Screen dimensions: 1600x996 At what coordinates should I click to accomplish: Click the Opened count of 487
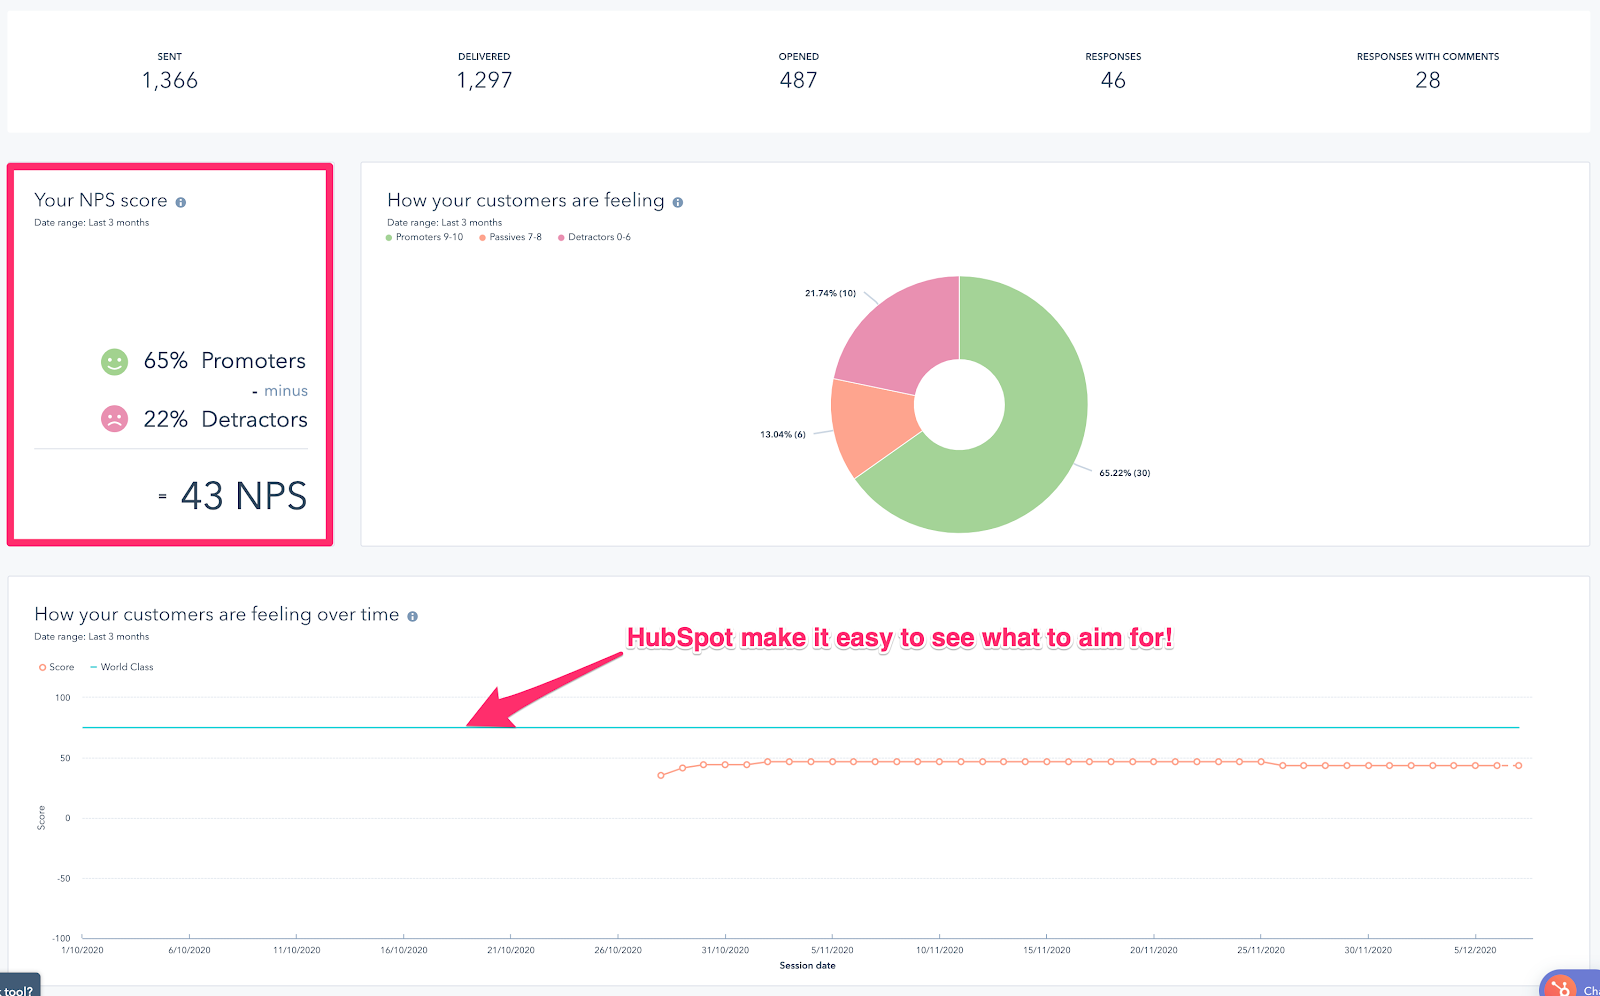click(798, 80)
